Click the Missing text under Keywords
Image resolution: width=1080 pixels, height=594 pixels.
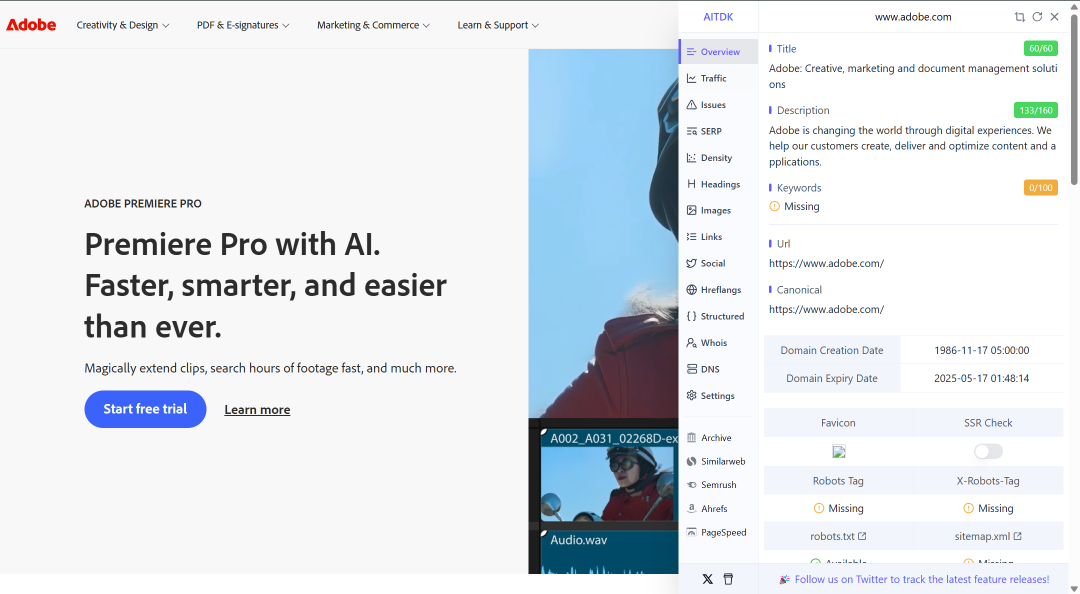click(802, 206)
